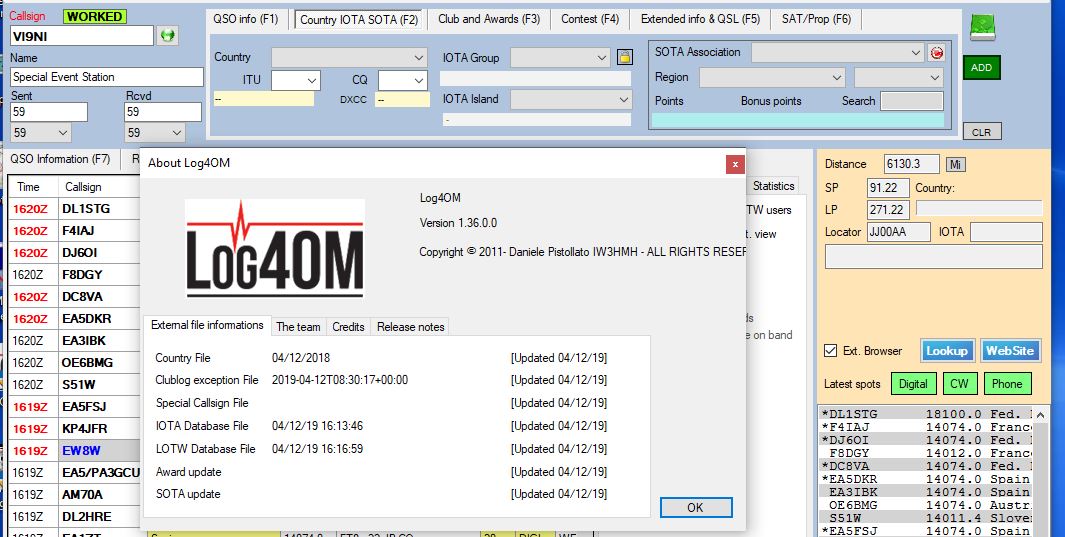Toggle Digital spots filter
Viewport: 1065px width, 537px height.
(x=914, y=384)
